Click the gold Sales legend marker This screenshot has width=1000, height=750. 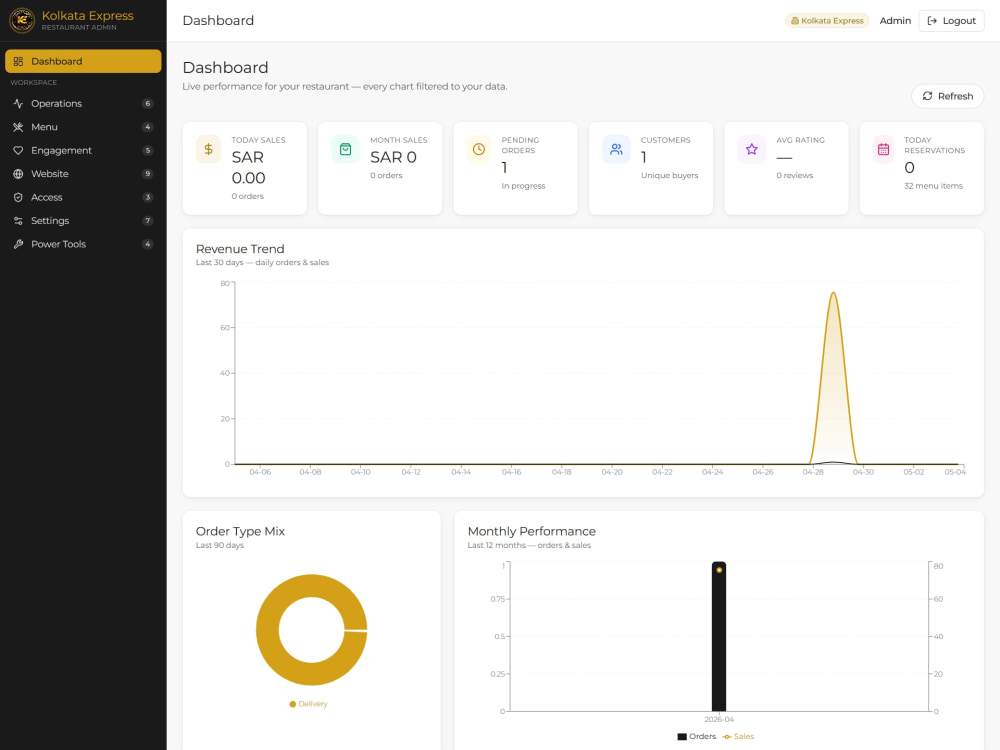(726, 737)
